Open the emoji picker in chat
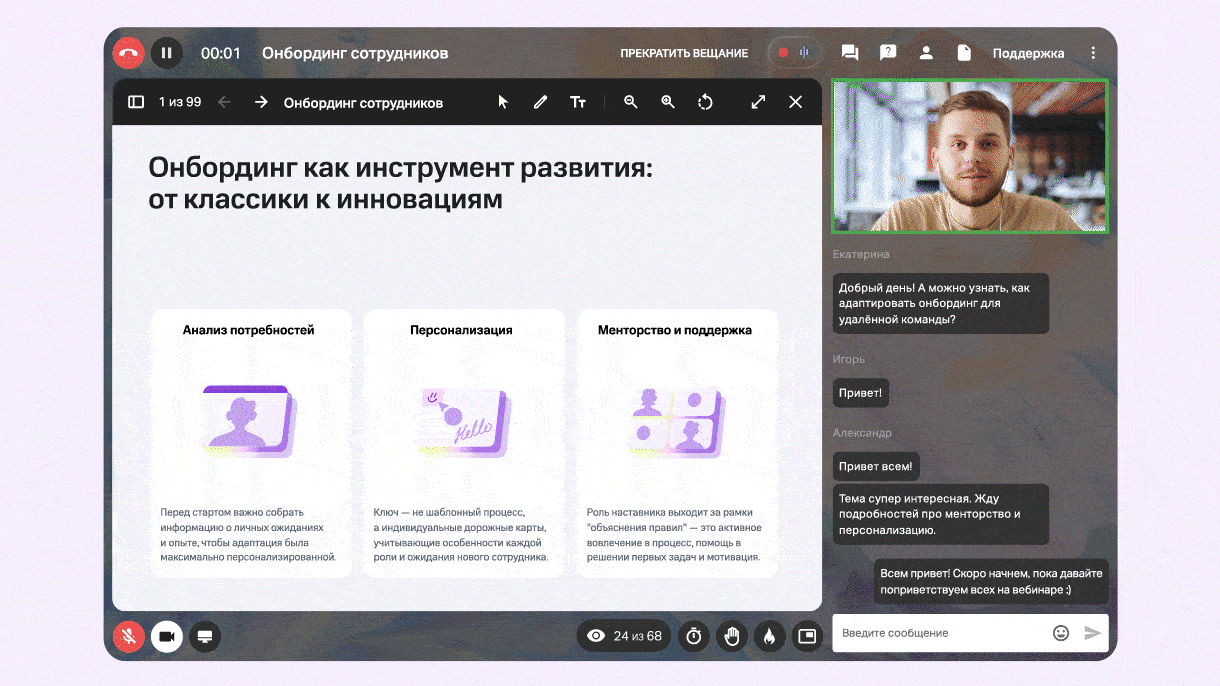Image resolution: width=1220 pixels, height=686 pixels. 1061,633
